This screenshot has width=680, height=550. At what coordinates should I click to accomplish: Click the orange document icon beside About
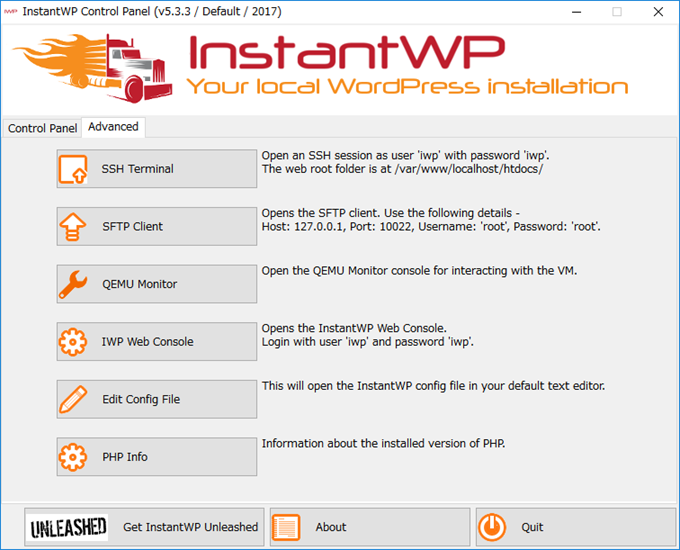coord(286,527)
